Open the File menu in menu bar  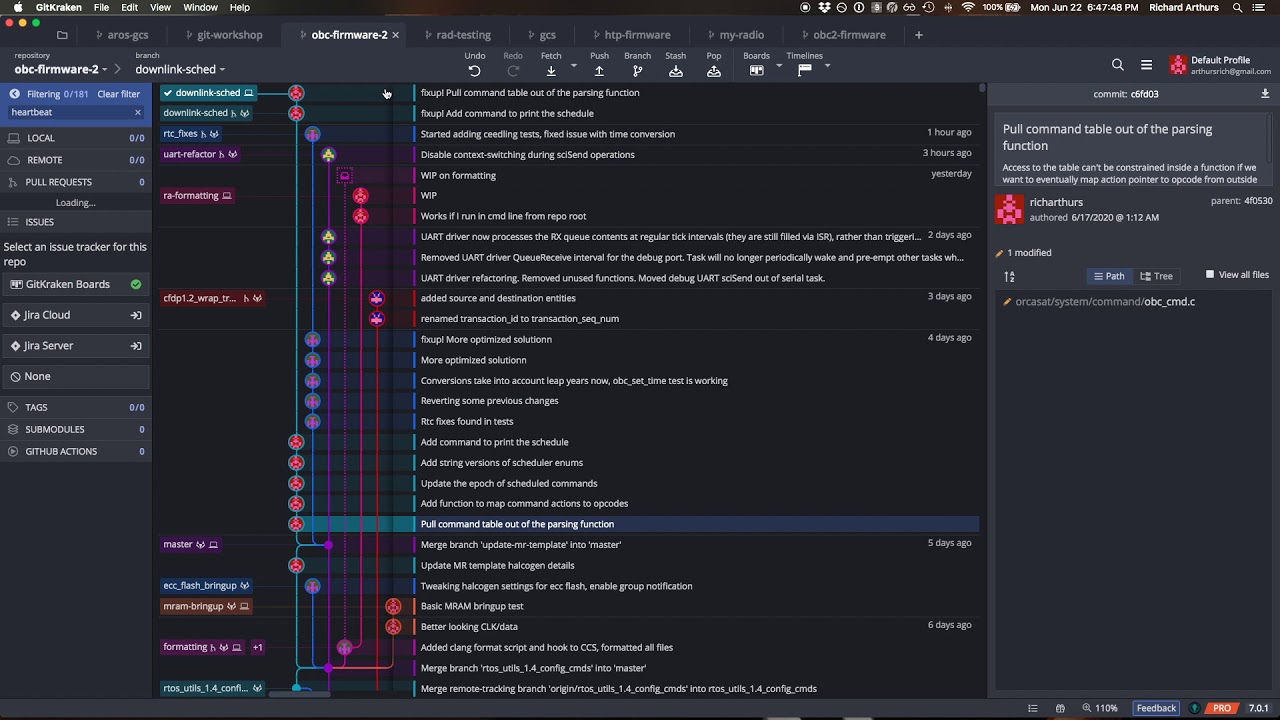coord(101,7)
